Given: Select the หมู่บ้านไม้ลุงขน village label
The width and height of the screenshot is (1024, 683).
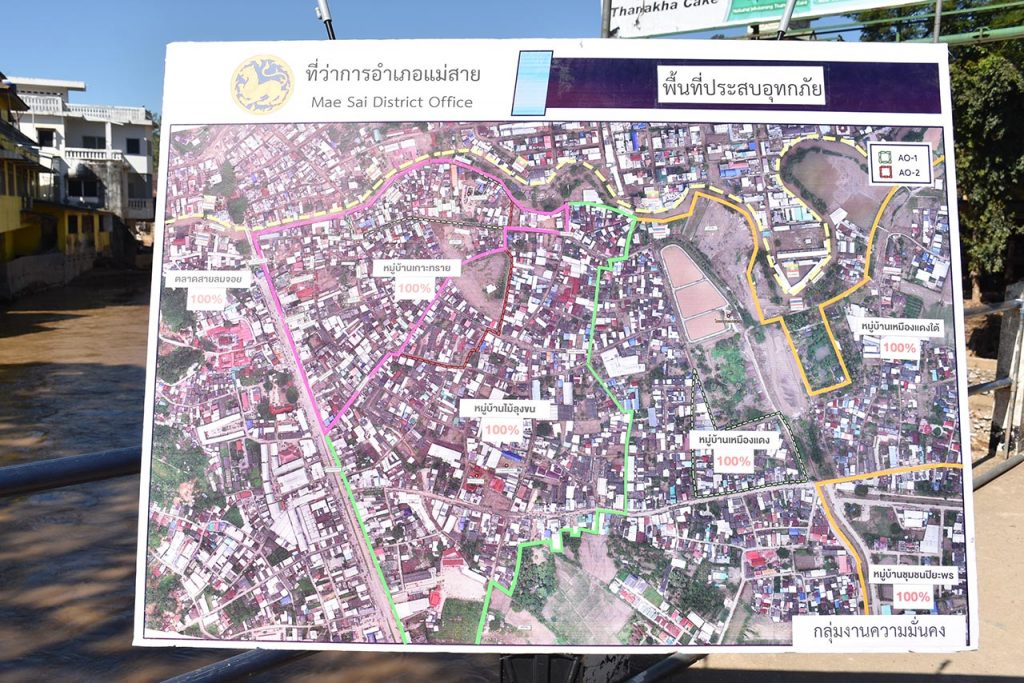Looking at the screenshot, I should point(503,409).
